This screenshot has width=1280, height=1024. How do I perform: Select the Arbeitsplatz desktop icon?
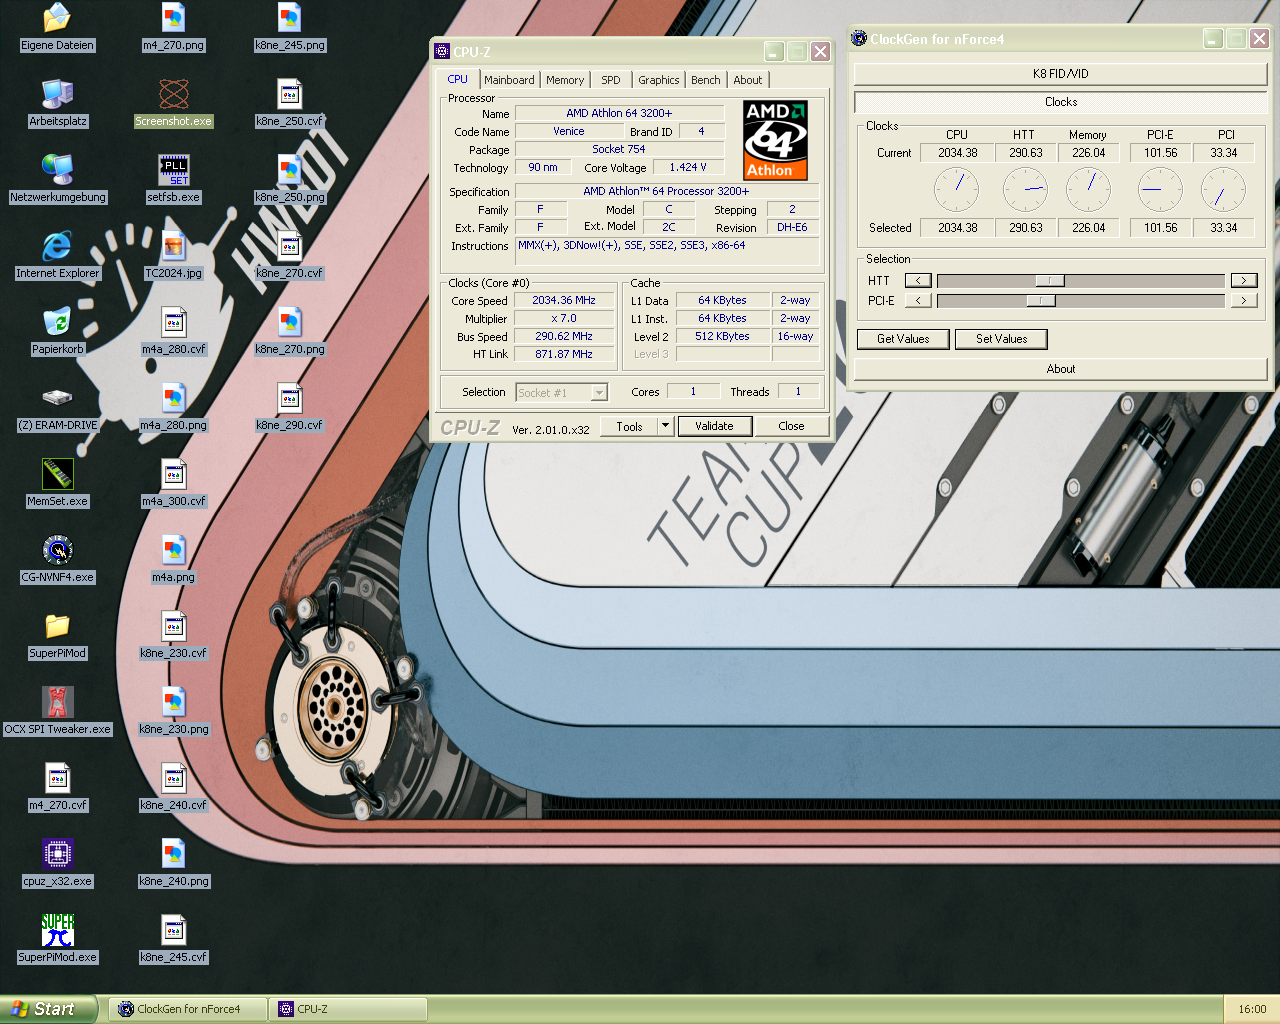point(57,102)
